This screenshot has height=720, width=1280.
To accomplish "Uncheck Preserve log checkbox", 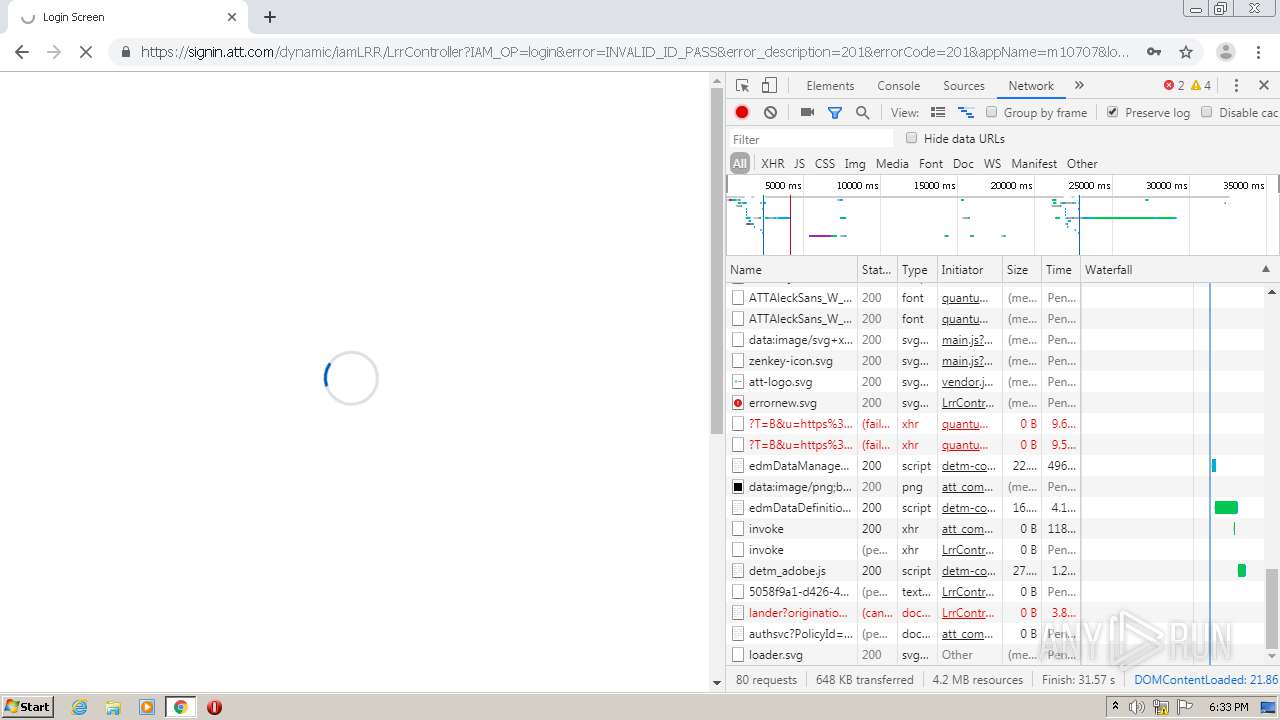I will pos(1112,112).
